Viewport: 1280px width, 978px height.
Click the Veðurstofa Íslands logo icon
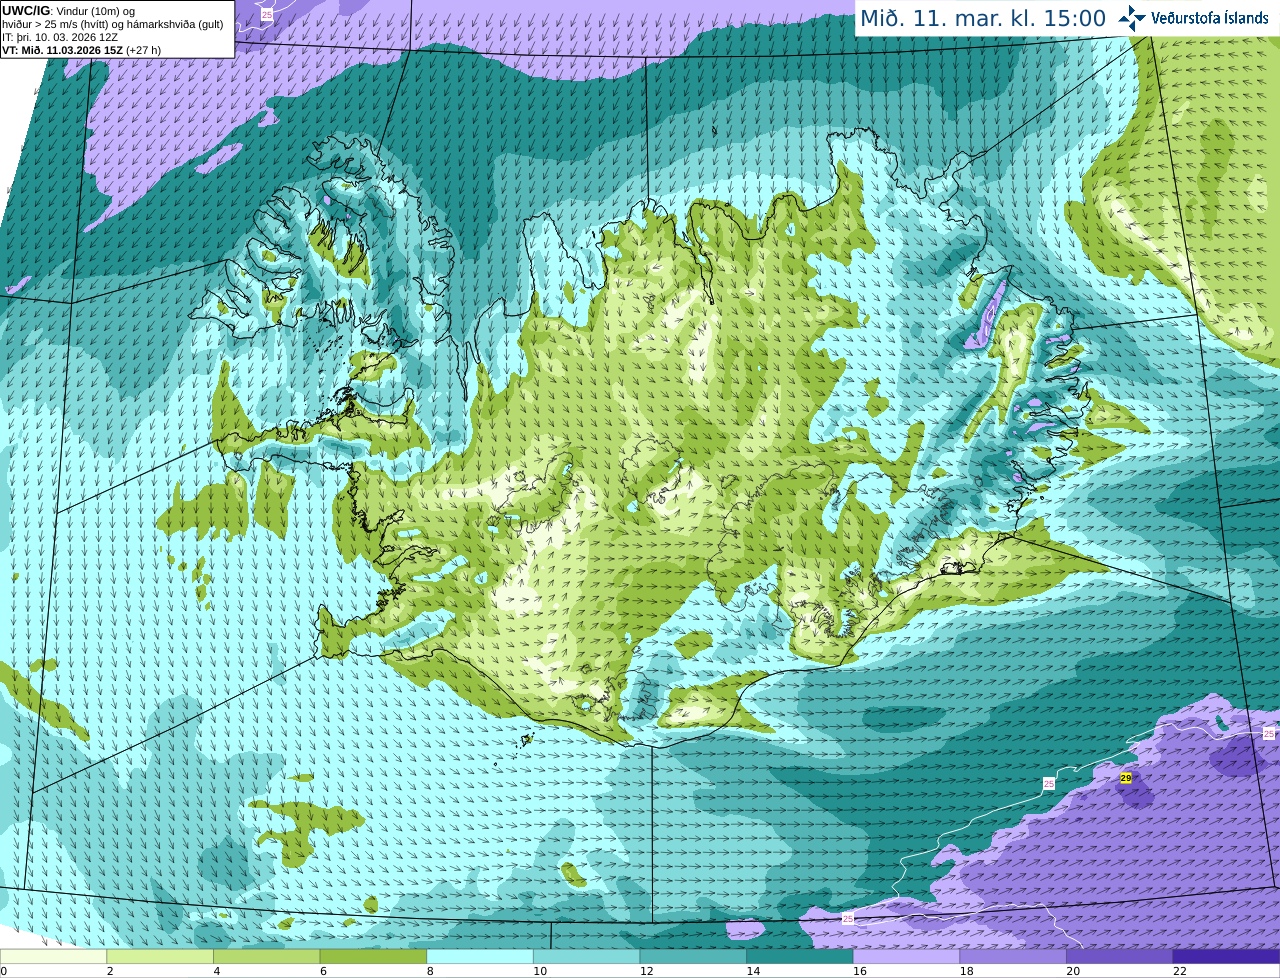click(x=1131, y=18)
